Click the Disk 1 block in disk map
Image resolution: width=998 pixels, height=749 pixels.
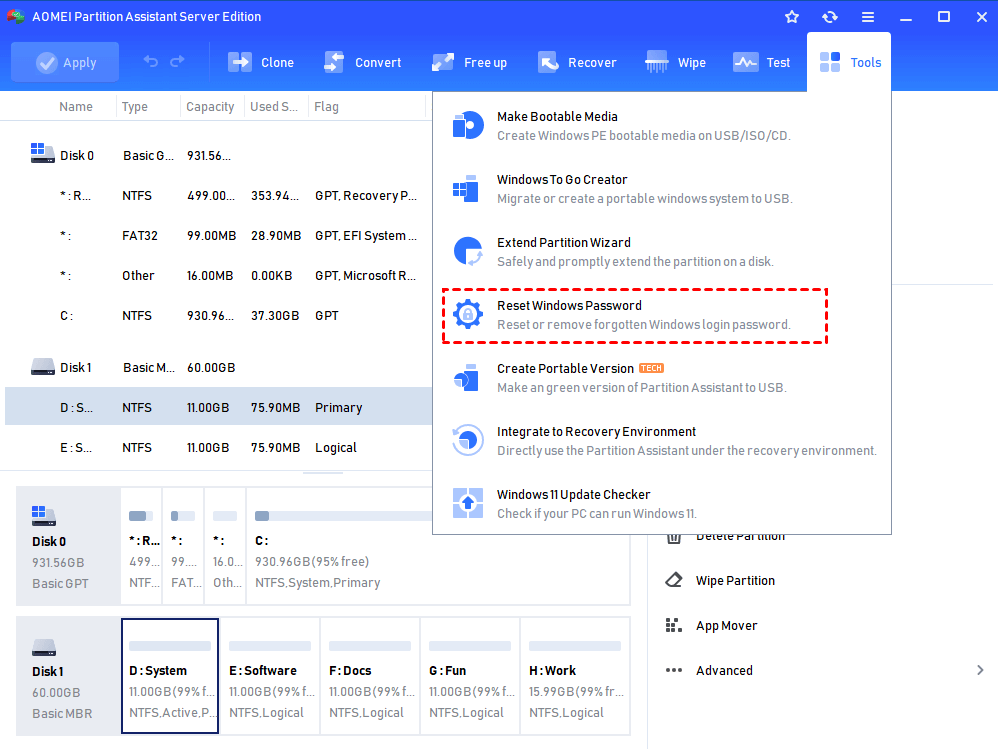(68, 676)
